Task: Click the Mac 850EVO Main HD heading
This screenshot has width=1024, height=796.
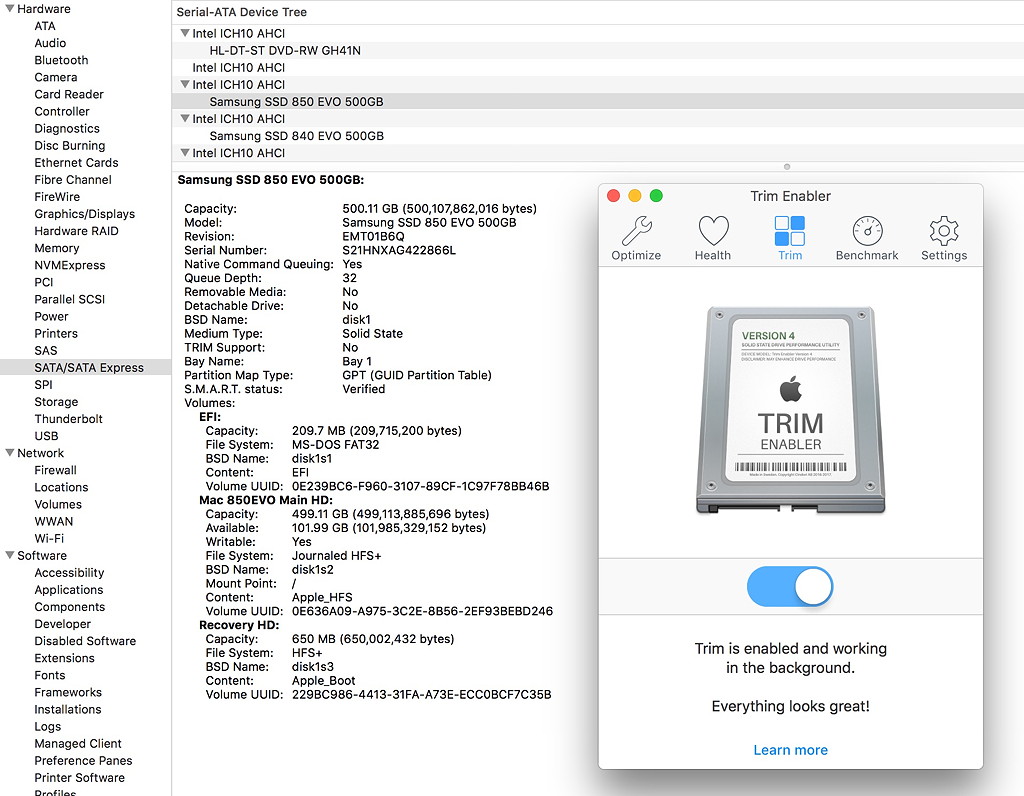Action: point(266,500)
